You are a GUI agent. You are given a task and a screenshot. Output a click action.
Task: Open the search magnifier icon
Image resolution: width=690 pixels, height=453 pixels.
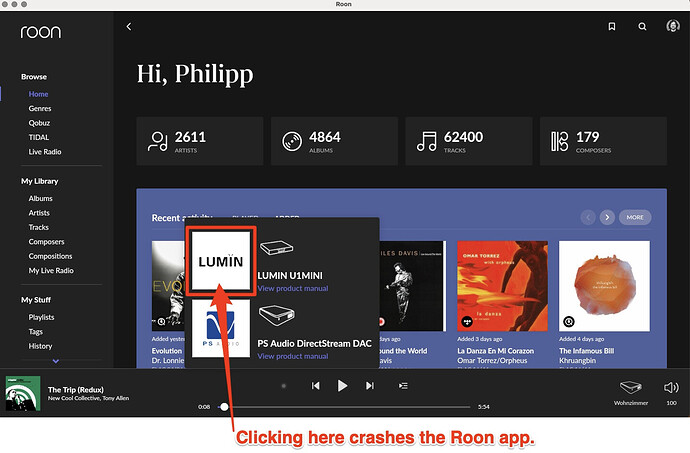click(x=642, y=27)
